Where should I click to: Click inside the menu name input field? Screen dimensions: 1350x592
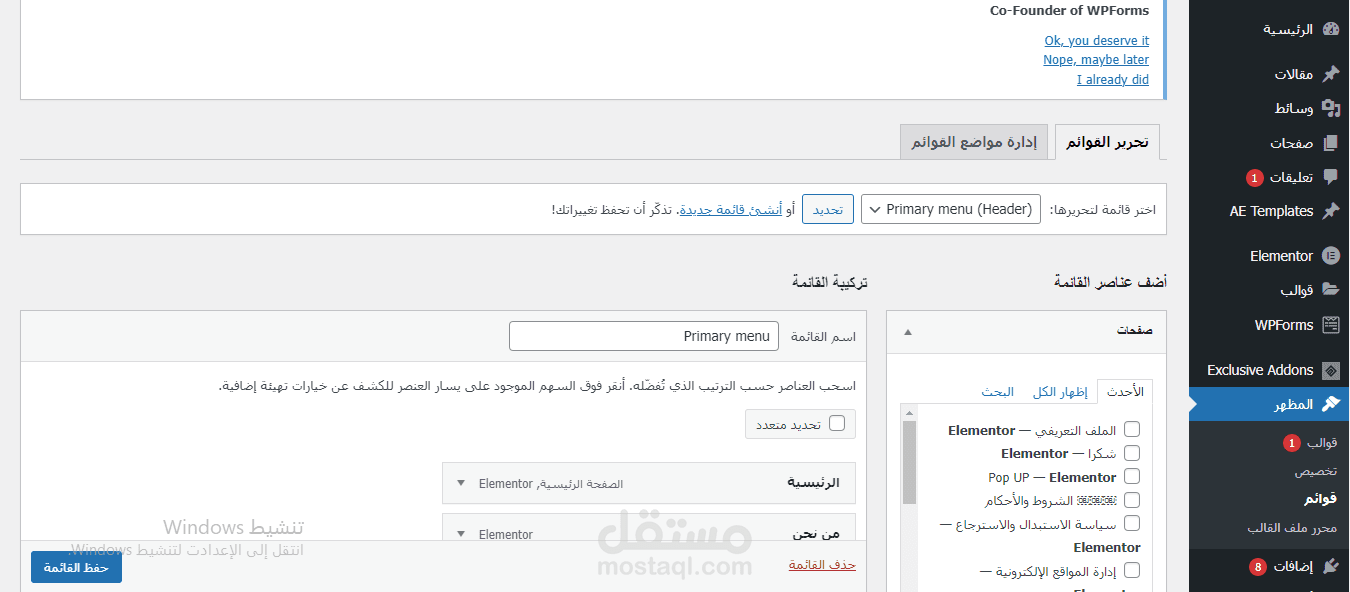[x=644, y=336]
